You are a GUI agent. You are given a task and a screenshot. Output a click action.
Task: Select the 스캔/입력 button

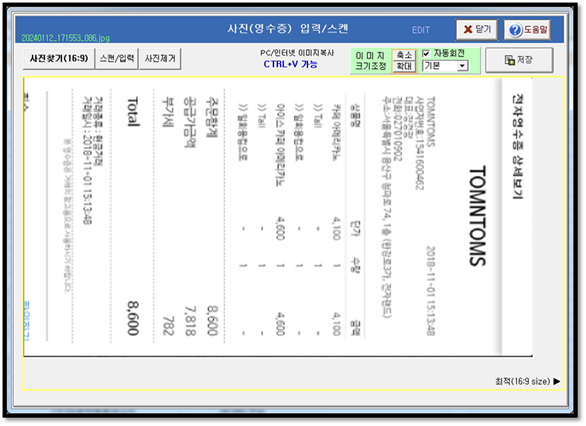pyautogui.click(x=117, y=59)
